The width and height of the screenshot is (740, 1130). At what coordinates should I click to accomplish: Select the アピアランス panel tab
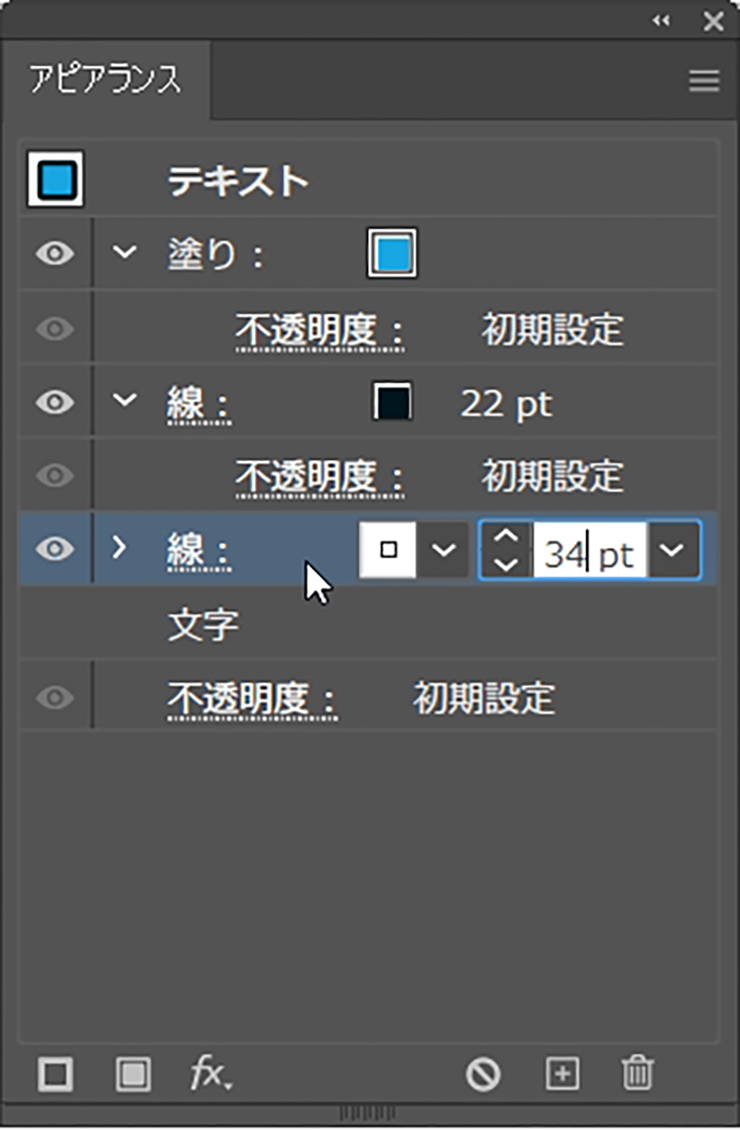(105, 80)
